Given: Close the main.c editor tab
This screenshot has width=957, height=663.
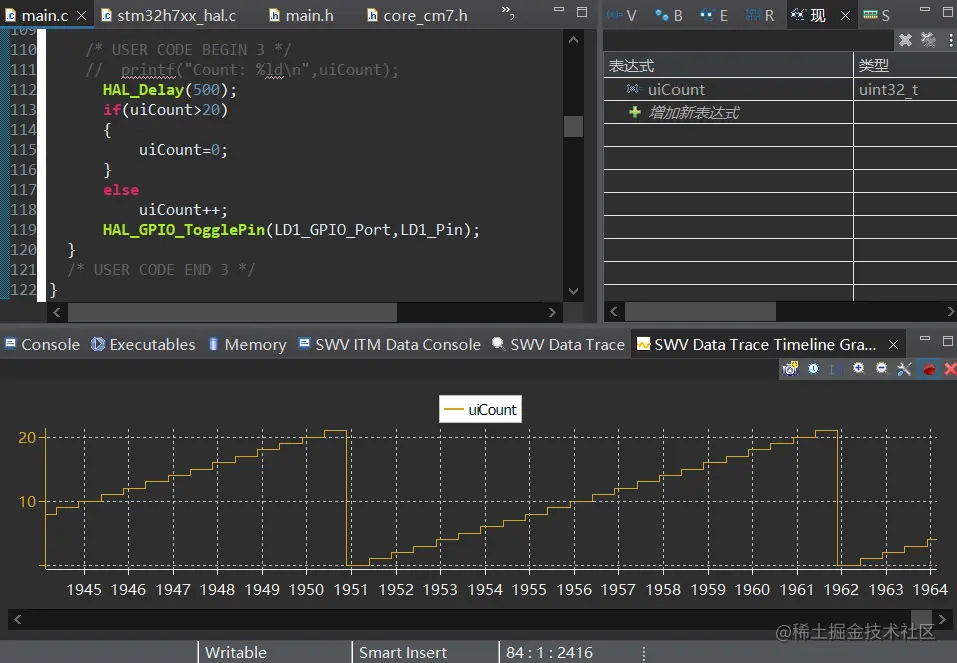Looking at the screenshot, I should point(81,15).
